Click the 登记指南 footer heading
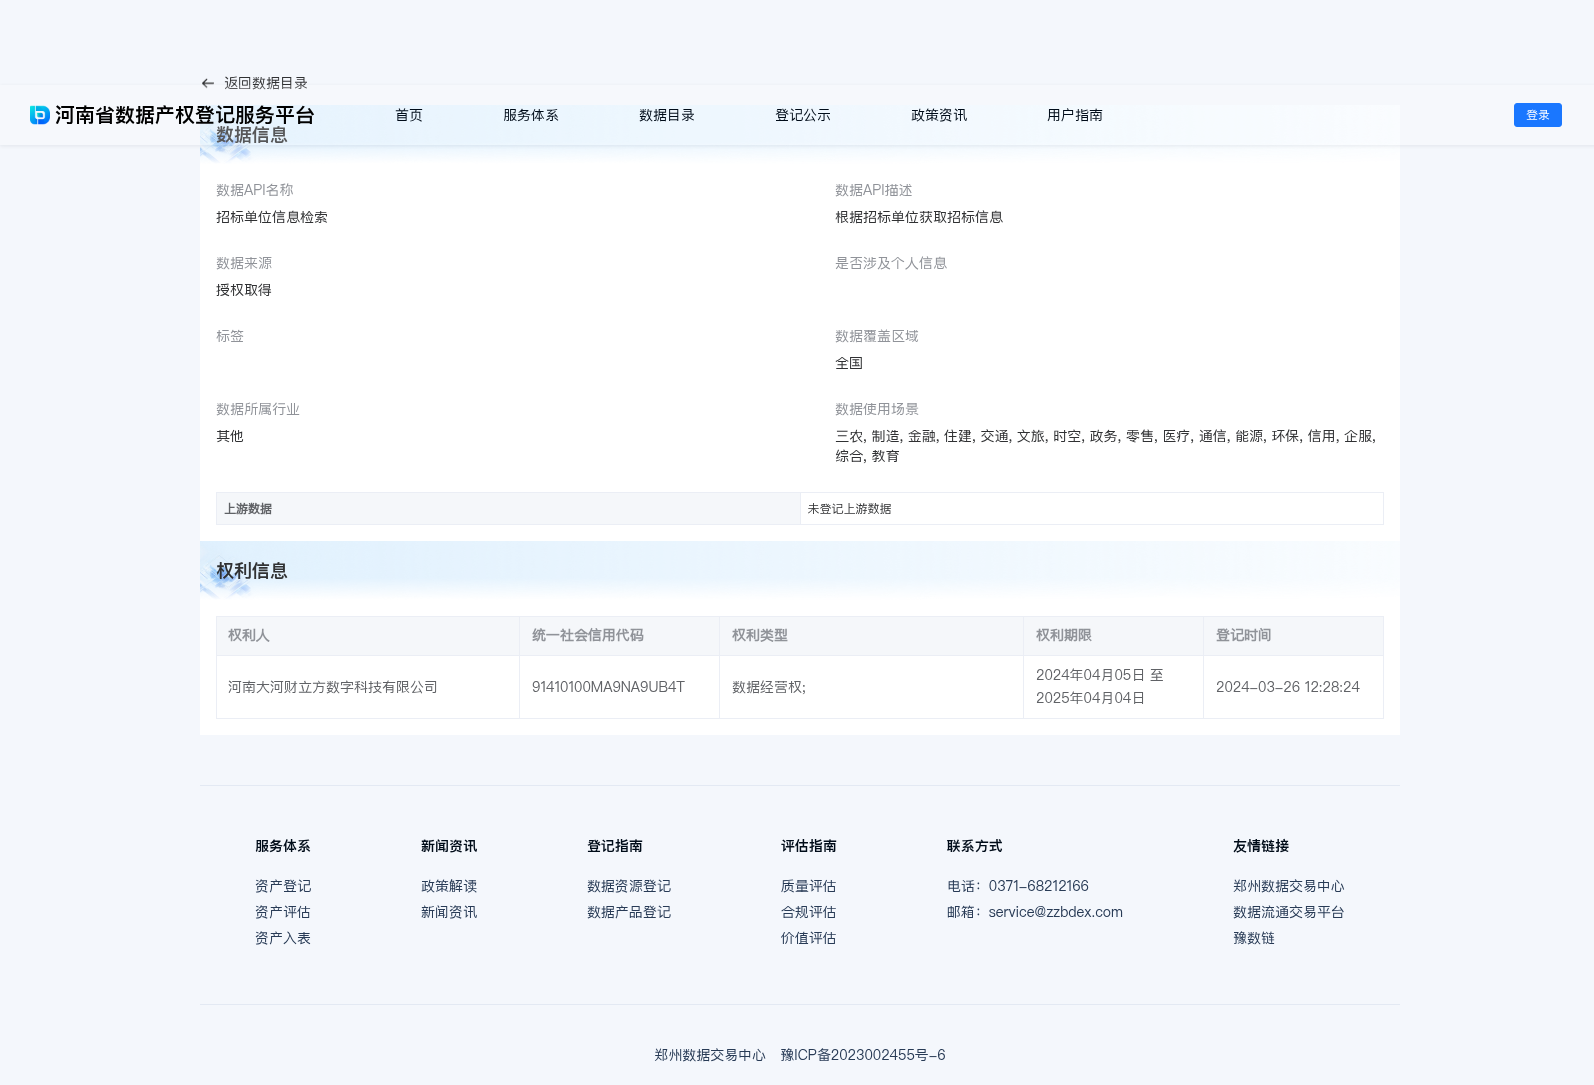Screen dimensions: 1594x1085 [615, 846]
